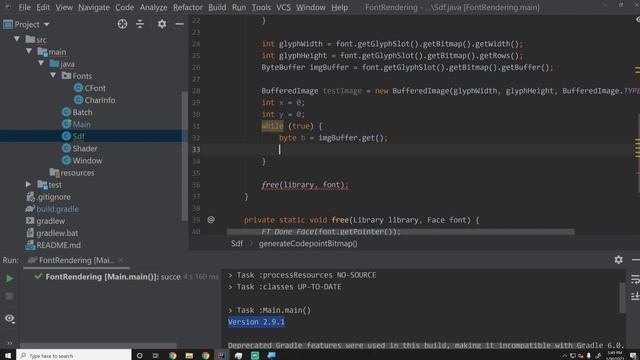Open gradlew.bat file
The image size is (640, 360).
[57, 233]
